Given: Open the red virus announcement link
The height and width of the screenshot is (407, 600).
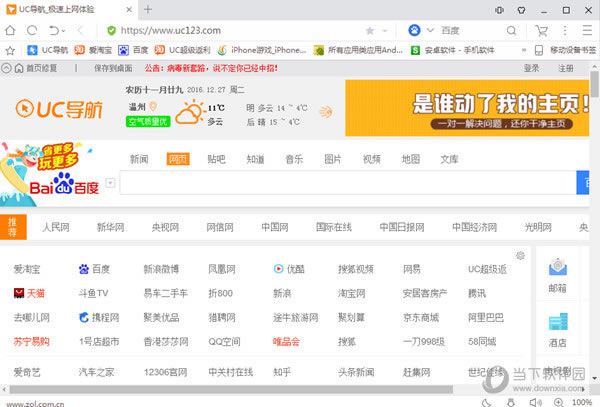Looking at the screenshot, I should pyautogui.click(x=211, y=68).
